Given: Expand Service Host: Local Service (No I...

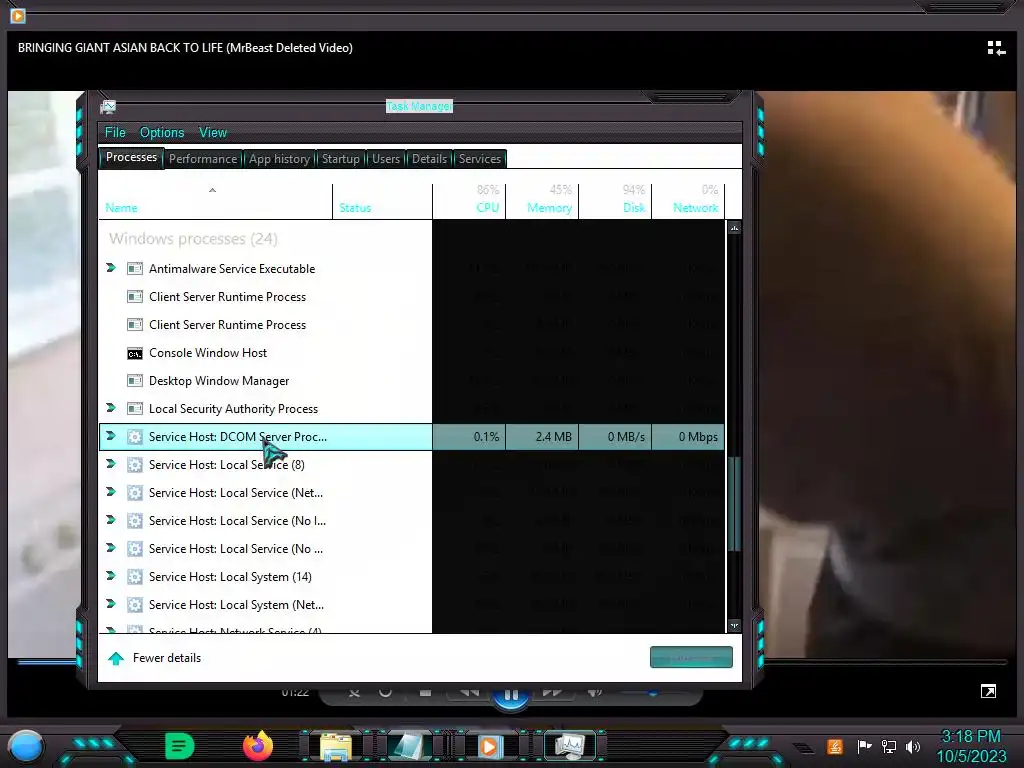Looking at the screenshot, I should (x=111, y=520).
